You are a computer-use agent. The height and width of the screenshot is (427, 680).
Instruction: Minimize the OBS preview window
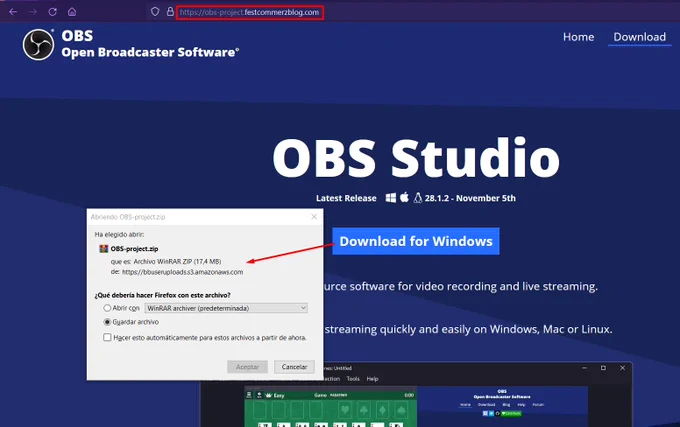pos(584,368)
